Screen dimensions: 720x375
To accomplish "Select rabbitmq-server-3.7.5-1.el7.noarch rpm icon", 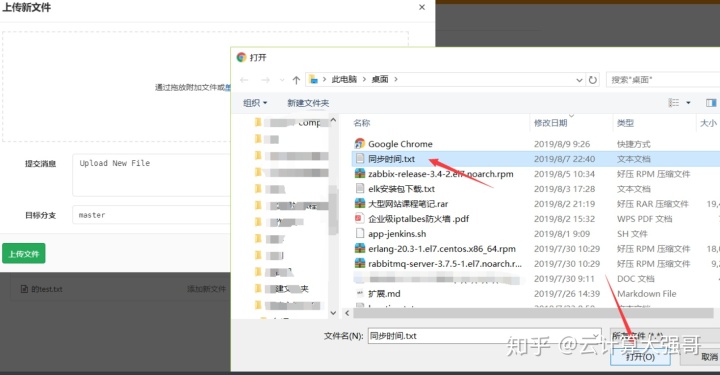I will click(x=360, y=263).
